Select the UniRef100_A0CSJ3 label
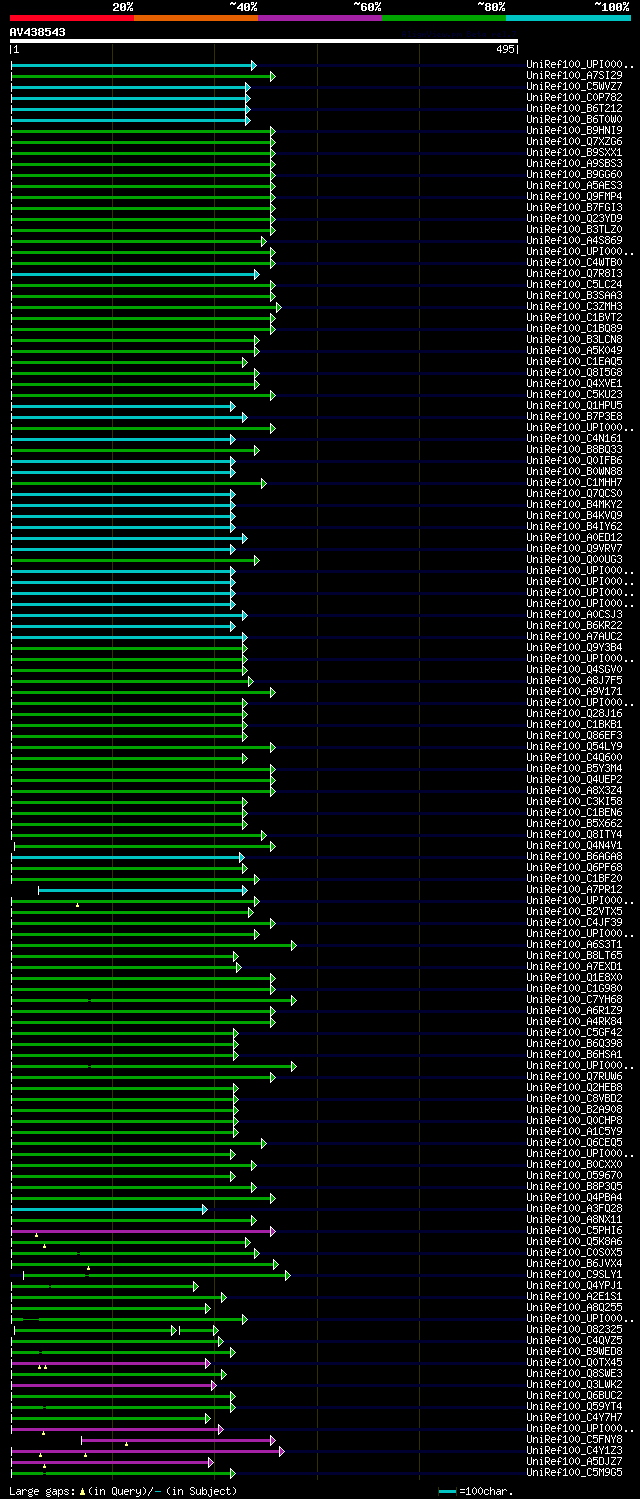 (574, 614)
